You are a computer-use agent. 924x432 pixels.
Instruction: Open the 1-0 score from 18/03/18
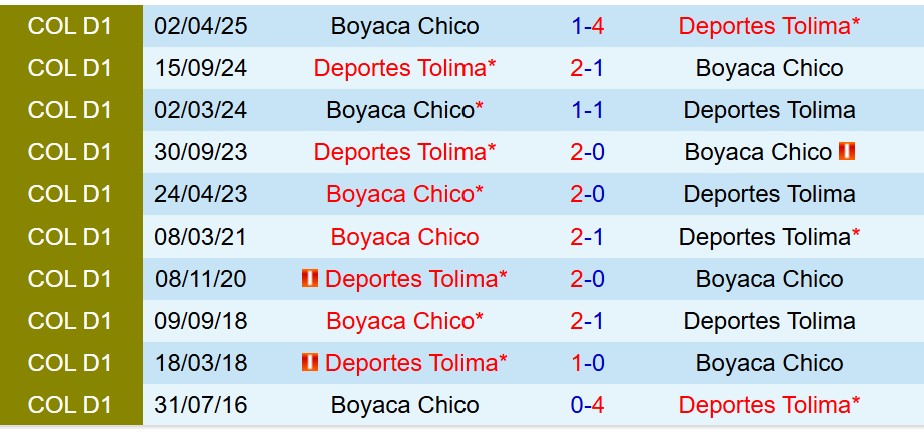[587, 363]
